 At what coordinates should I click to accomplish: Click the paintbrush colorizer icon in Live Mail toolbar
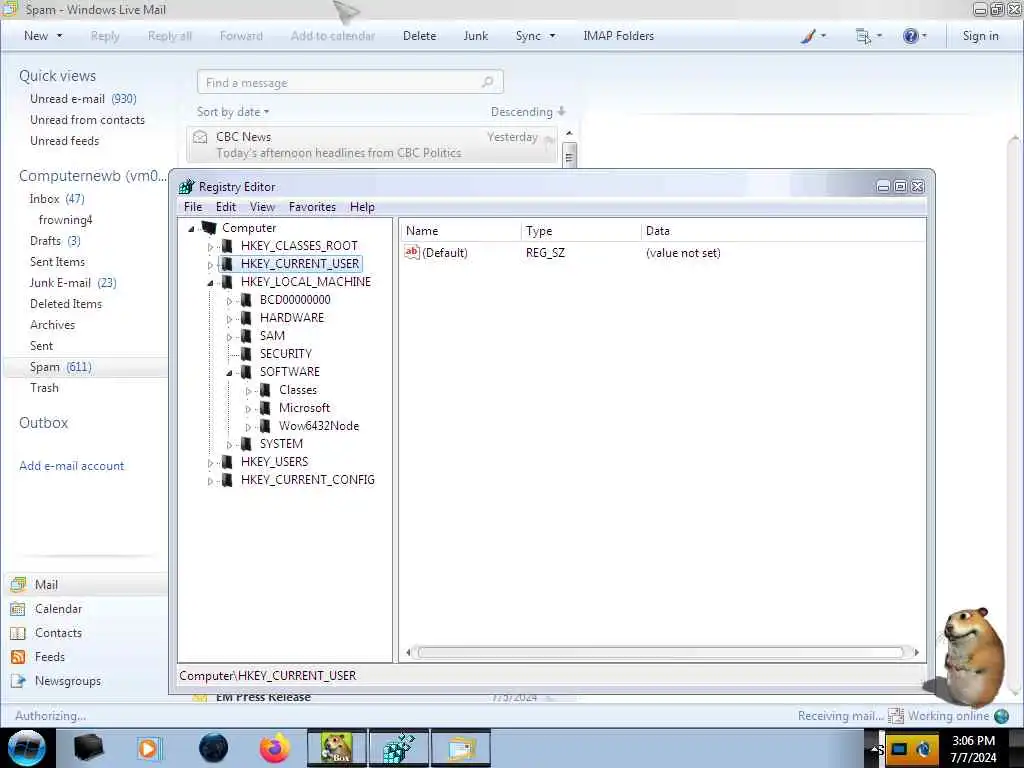(808, 36)
